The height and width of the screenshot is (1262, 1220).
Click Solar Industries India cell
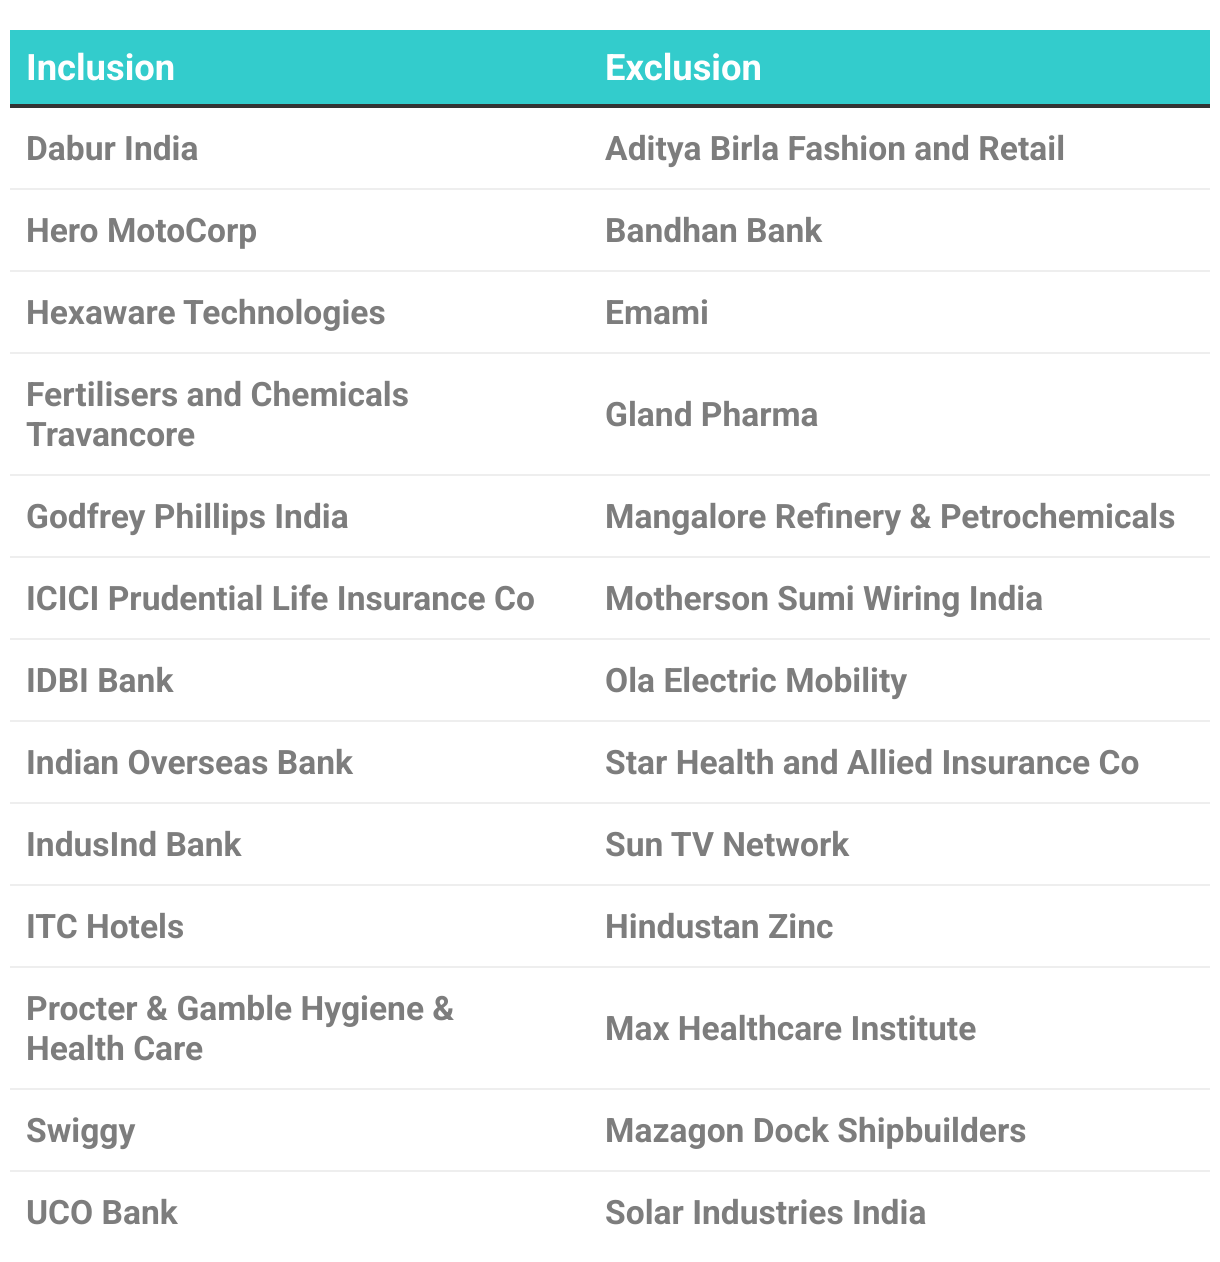point(765,1213)
